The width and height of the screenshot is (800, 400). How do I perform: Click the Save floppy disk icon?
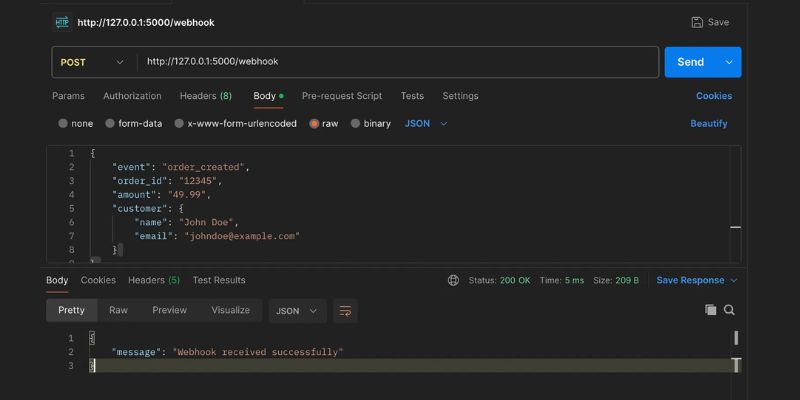click(x=697, y=22)
